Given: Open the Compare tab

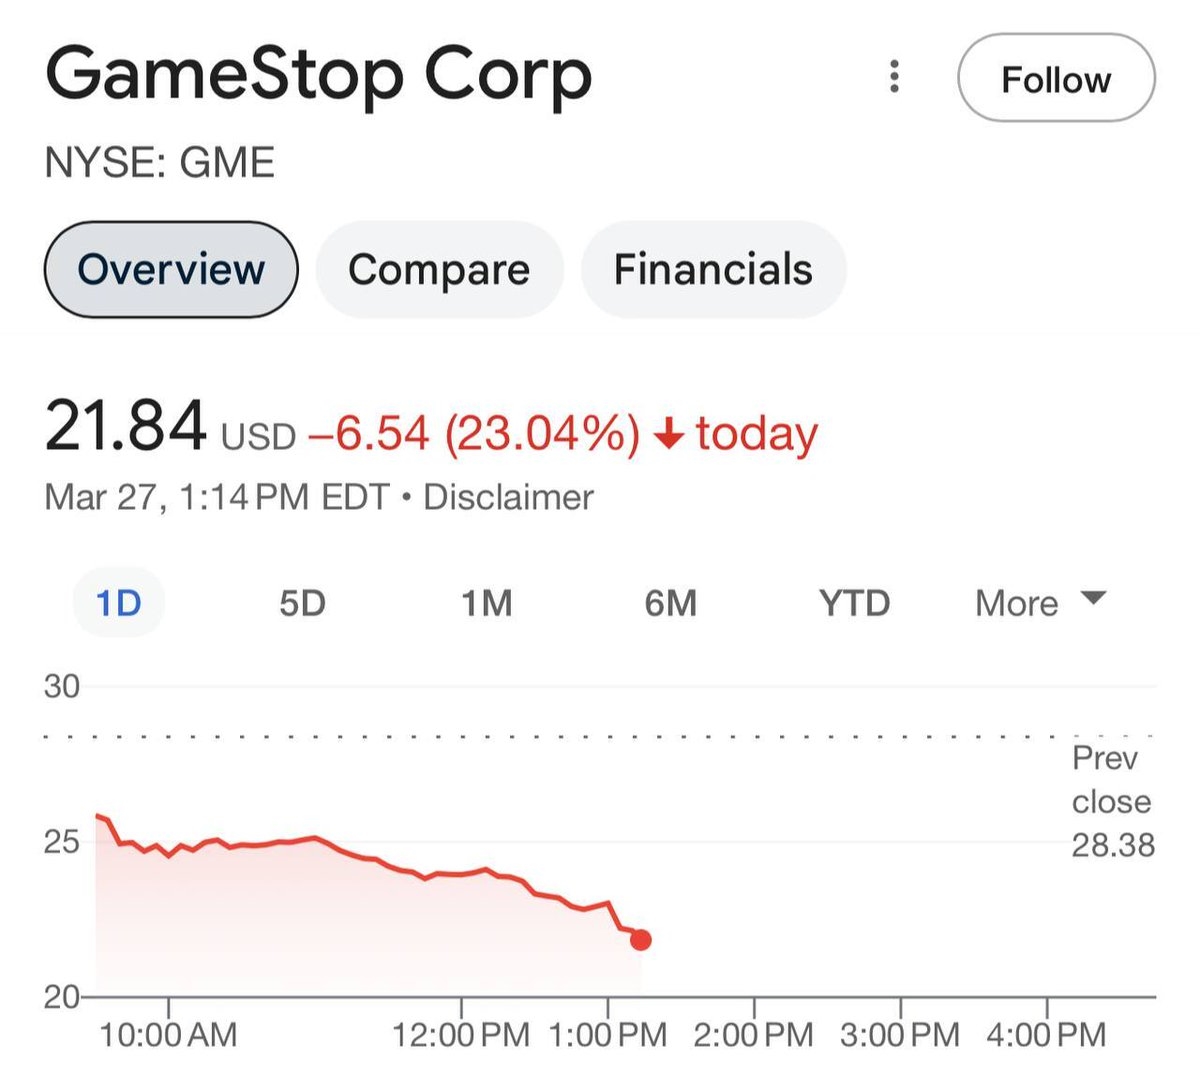Looking at the screenshot, I should (x=439, y=269).
